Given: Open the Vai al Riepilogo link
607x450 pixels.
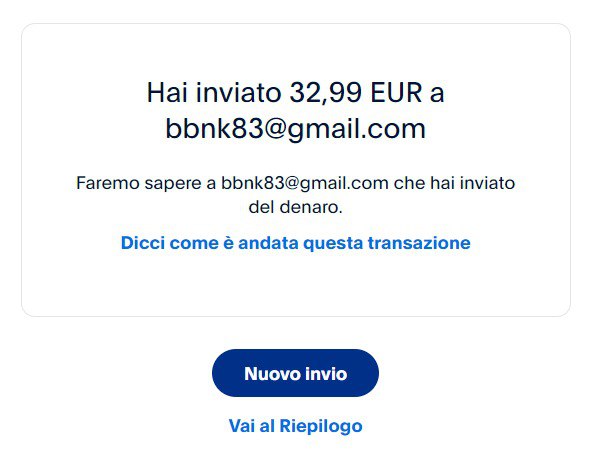Looking at the screenshot, I should click(295, 426).
